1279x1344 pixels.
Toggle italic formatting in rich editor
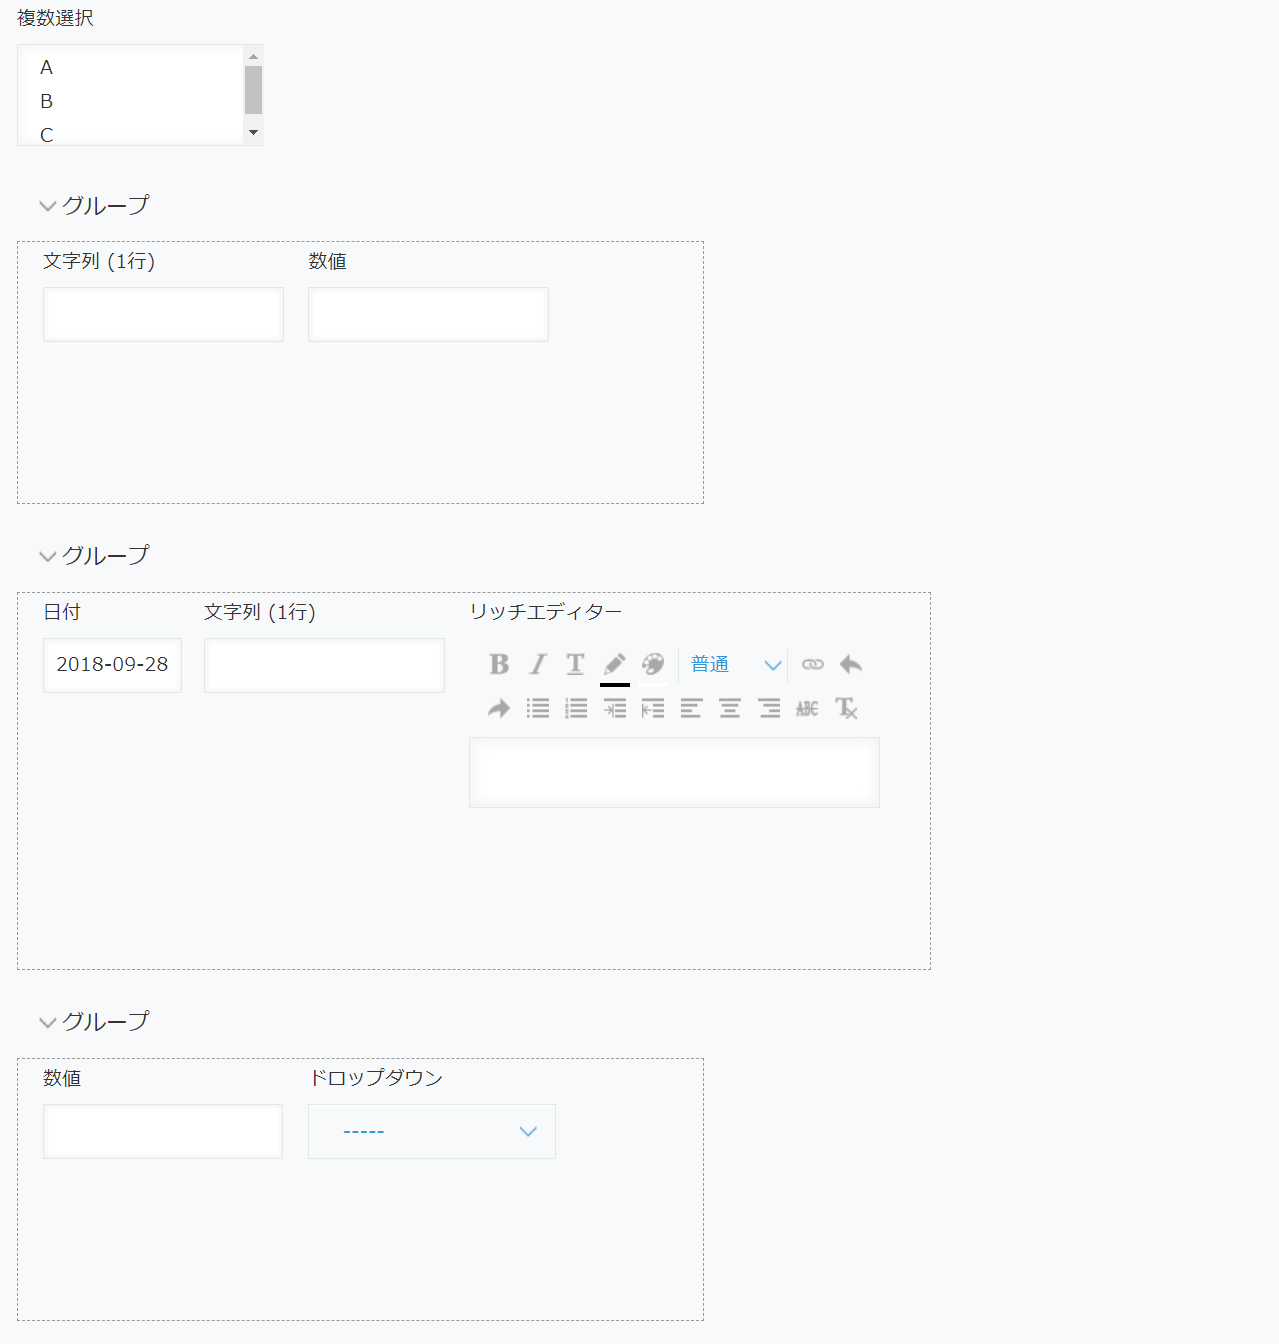pos(538,664)
